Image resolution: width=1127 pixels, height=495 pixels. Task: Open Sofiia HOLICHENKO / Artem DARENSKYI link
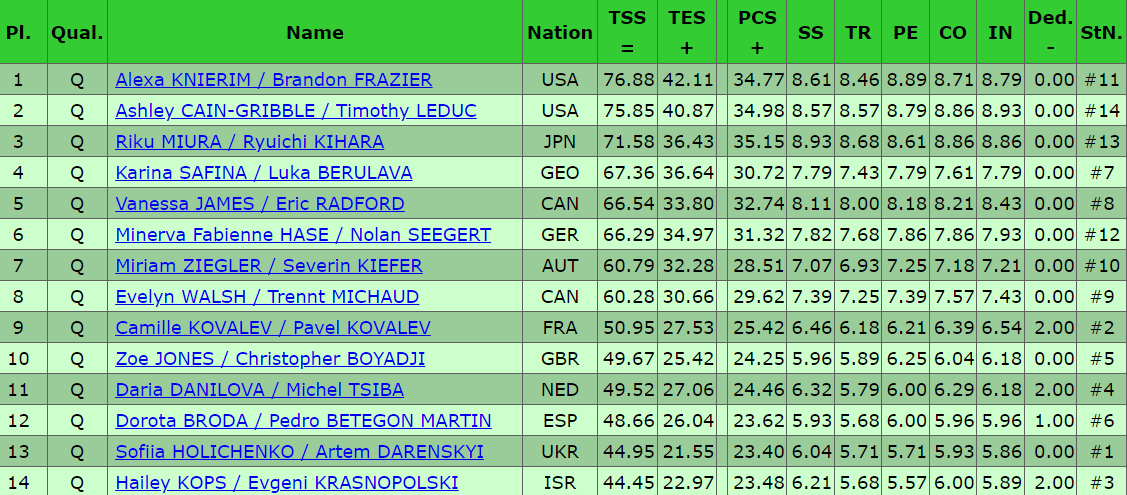pos(299,452)
